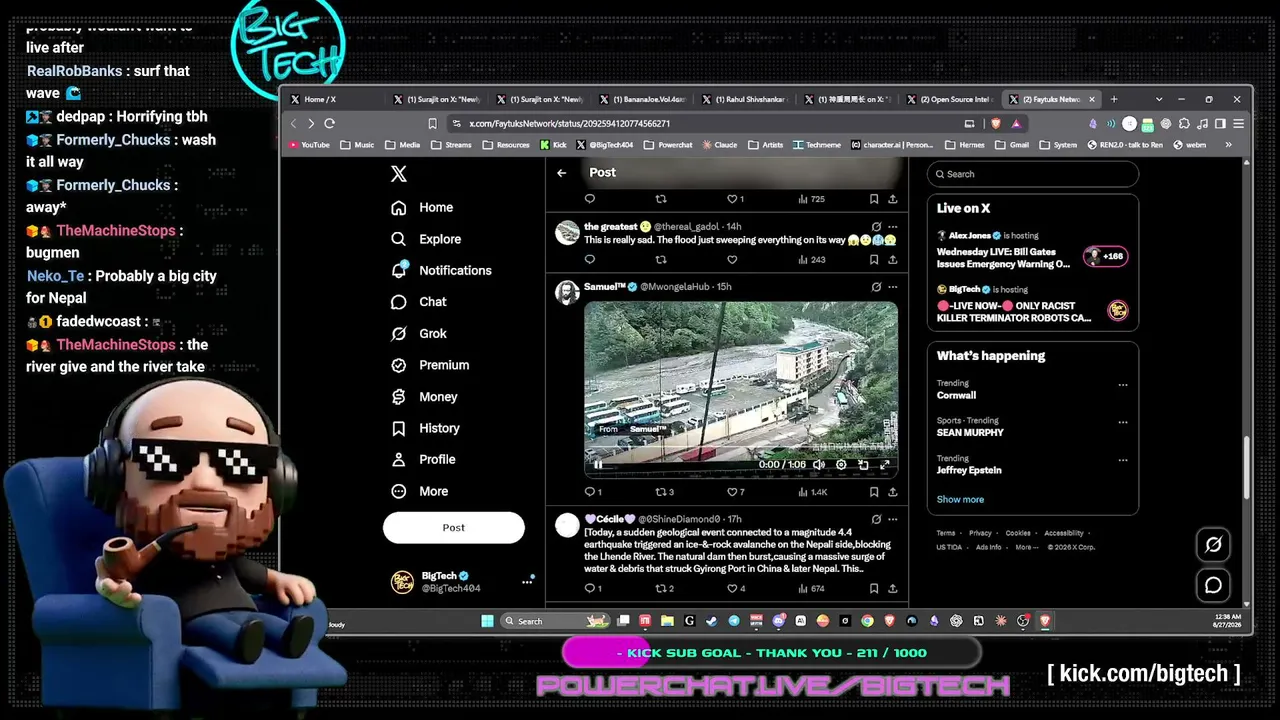Open video settings gear
Screen dimensions: 1280x720
click(841, 465)
